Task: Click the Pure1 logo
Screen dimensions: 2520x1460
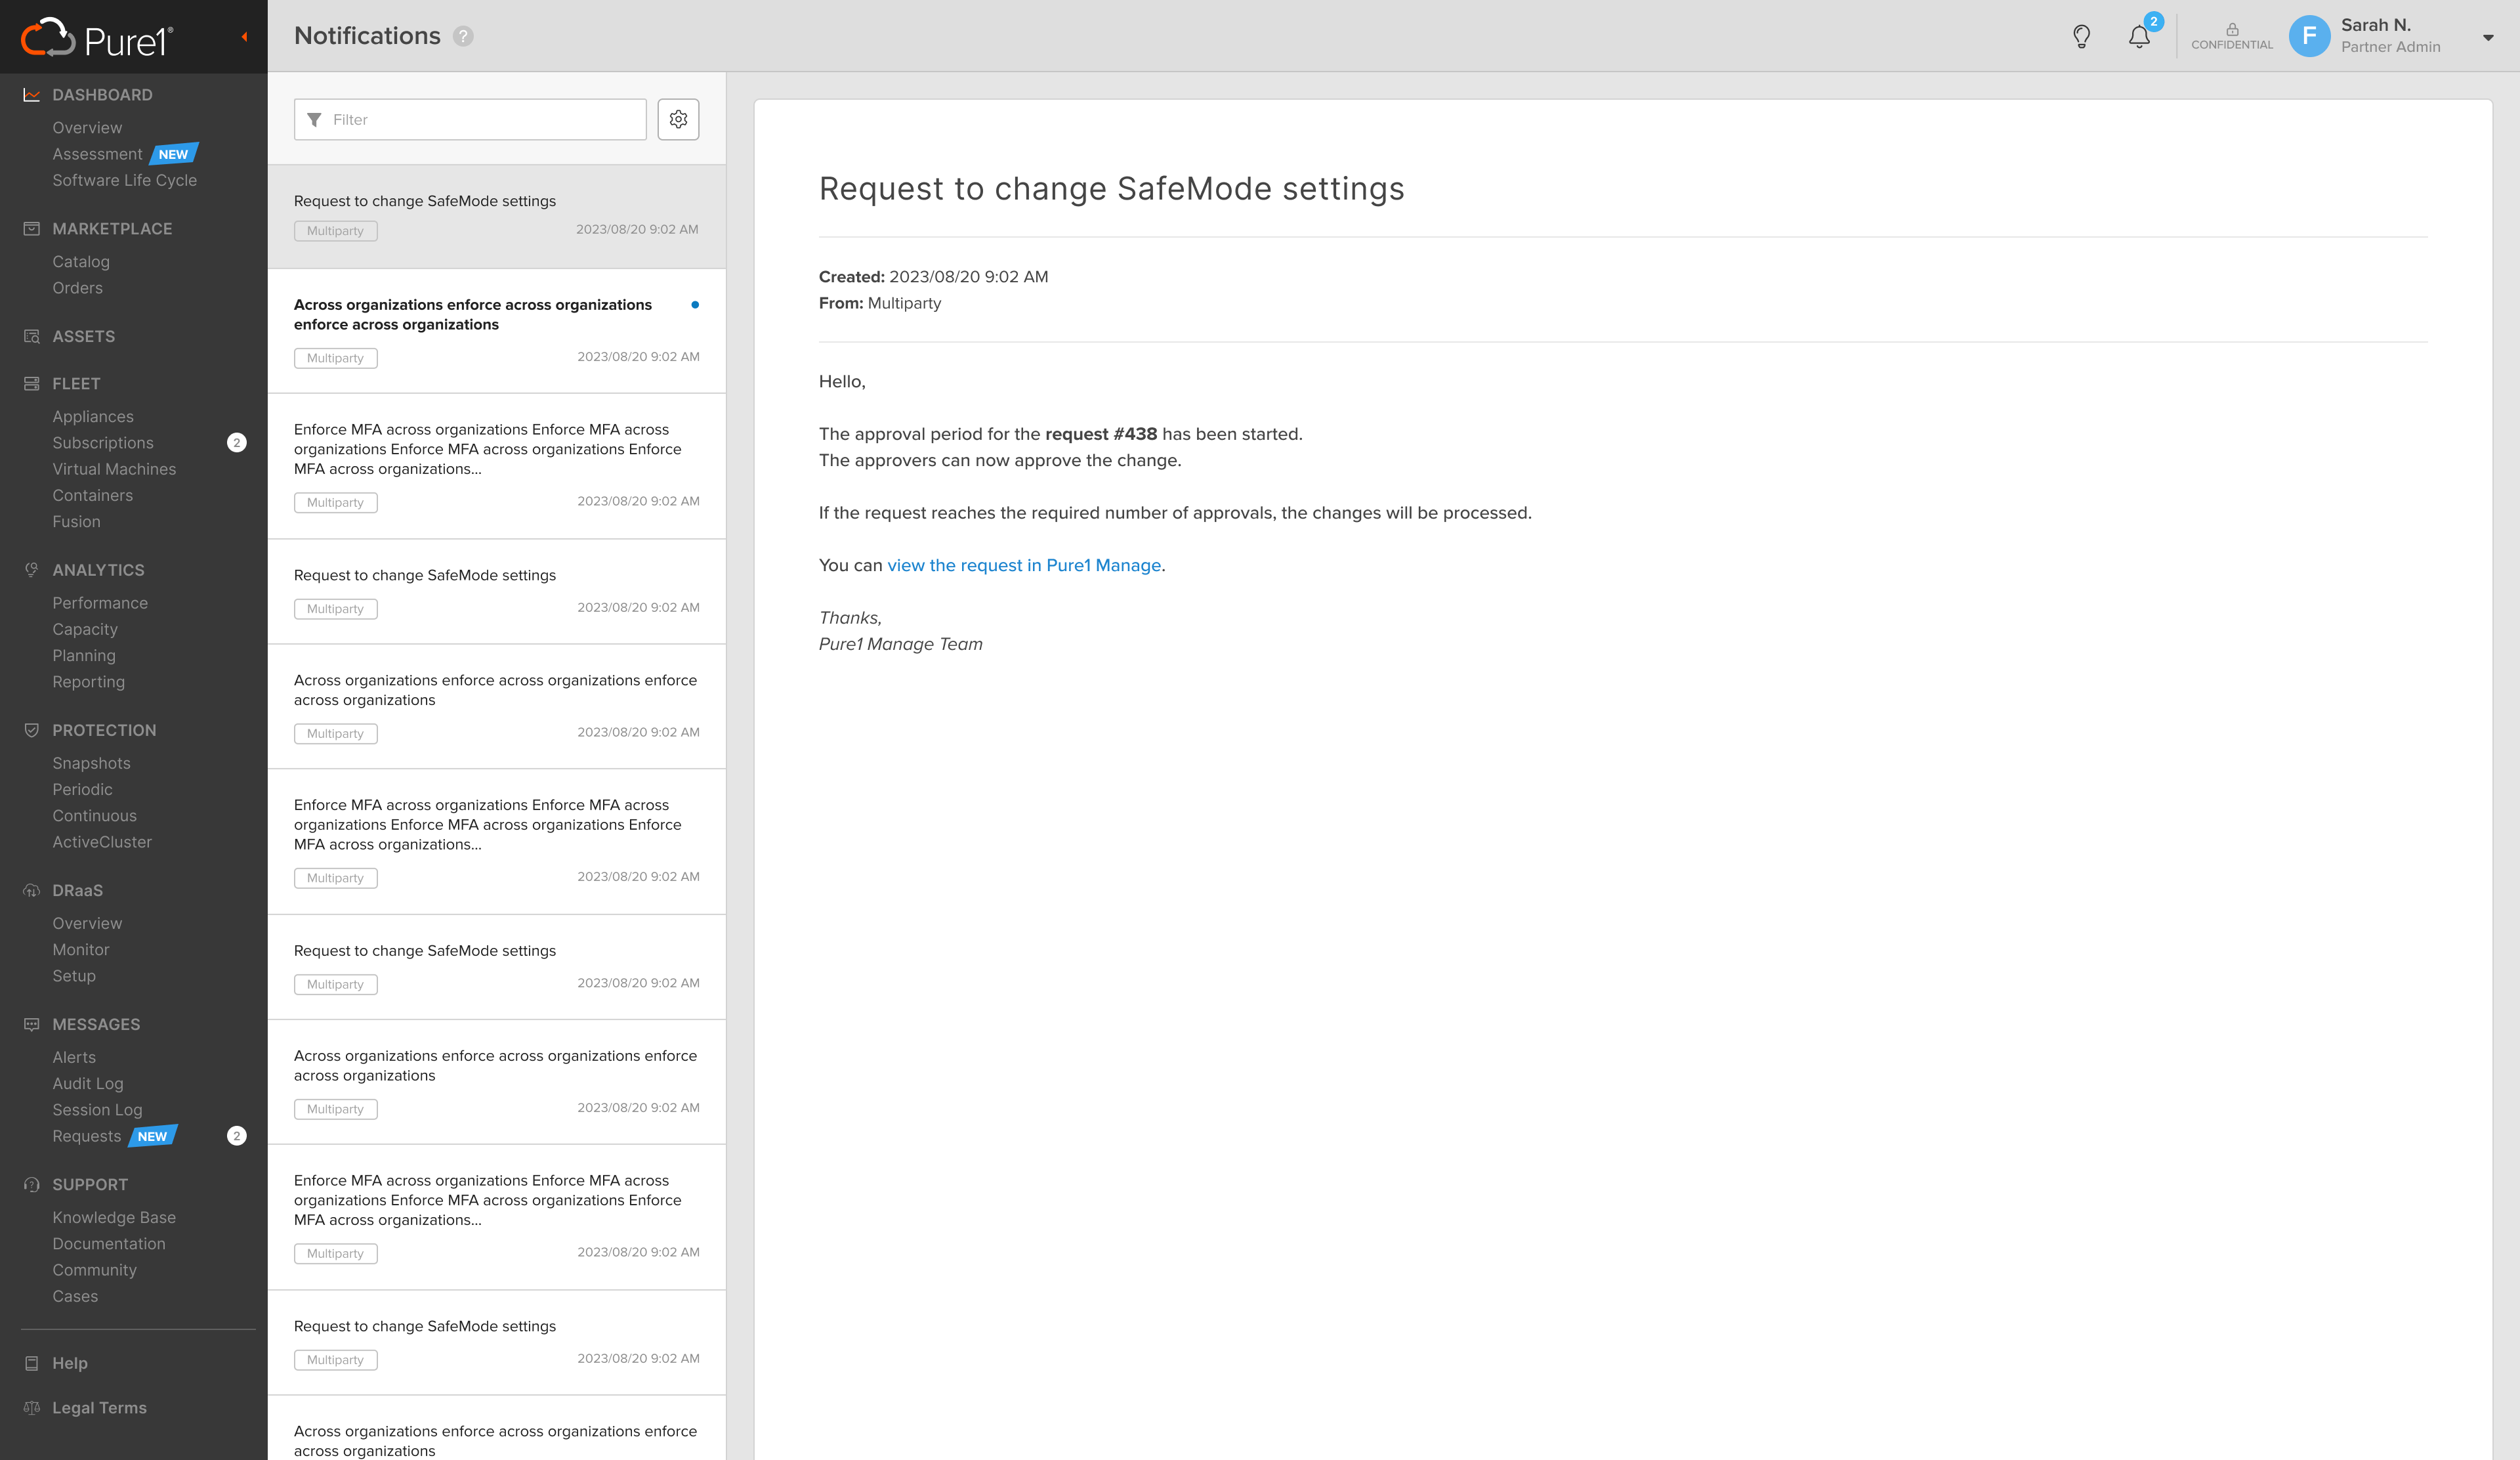Action: (97, 38)
